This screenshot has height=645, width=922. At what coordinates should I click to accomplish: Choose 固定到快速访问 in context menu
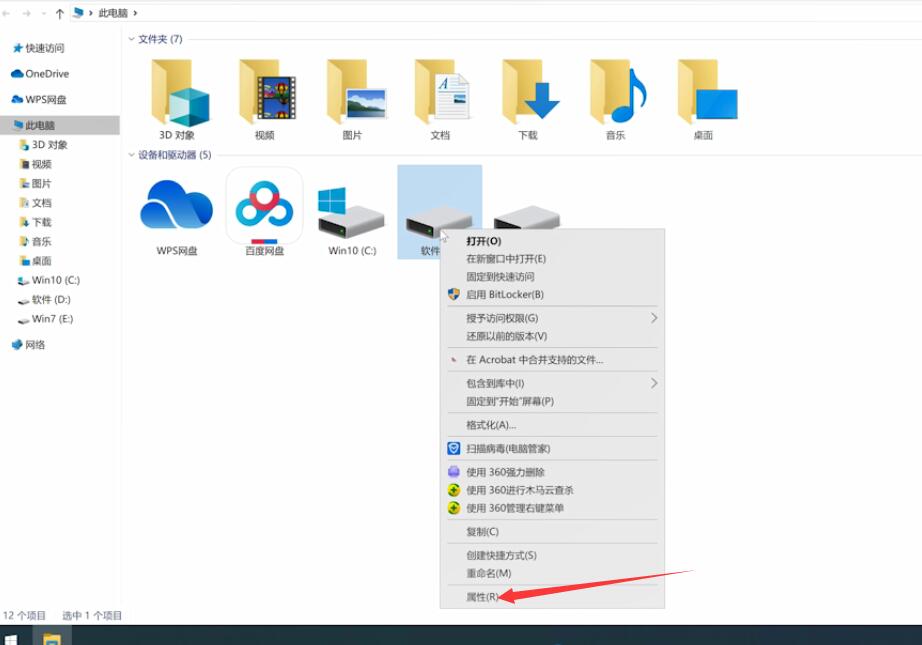(552, 276)
